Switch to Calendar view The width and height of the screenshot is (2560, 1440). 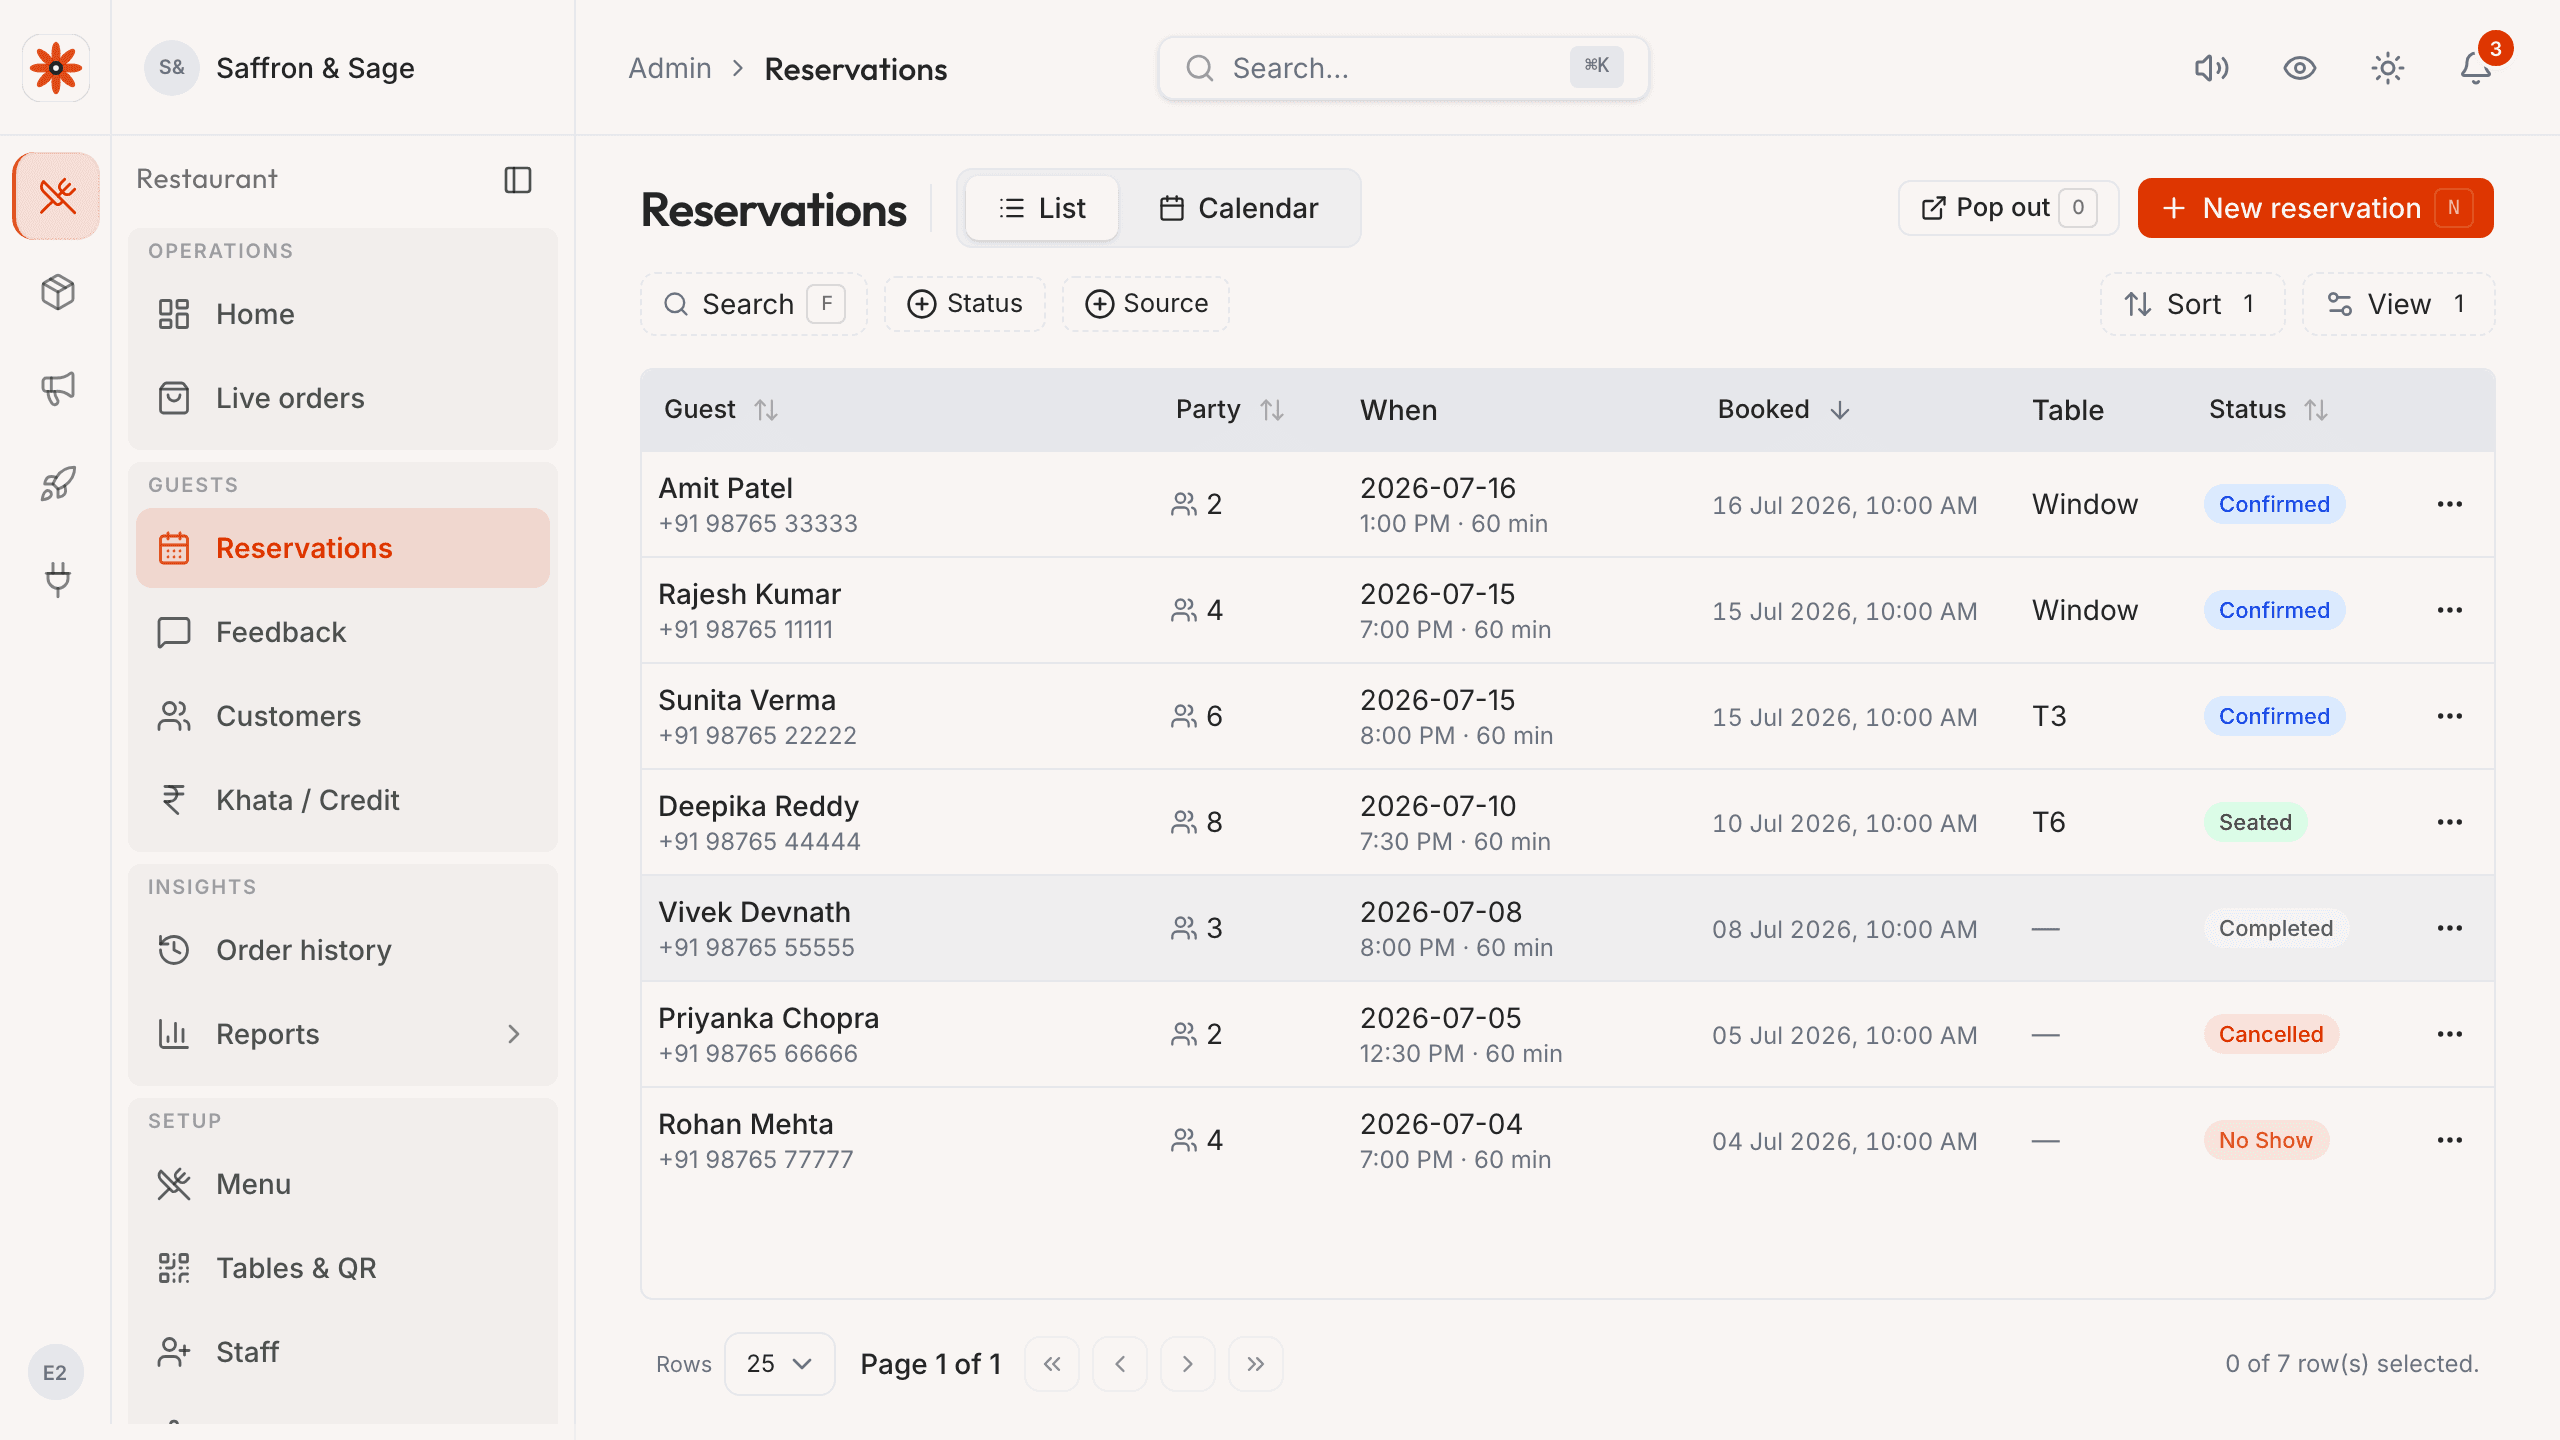(1238, 208)
